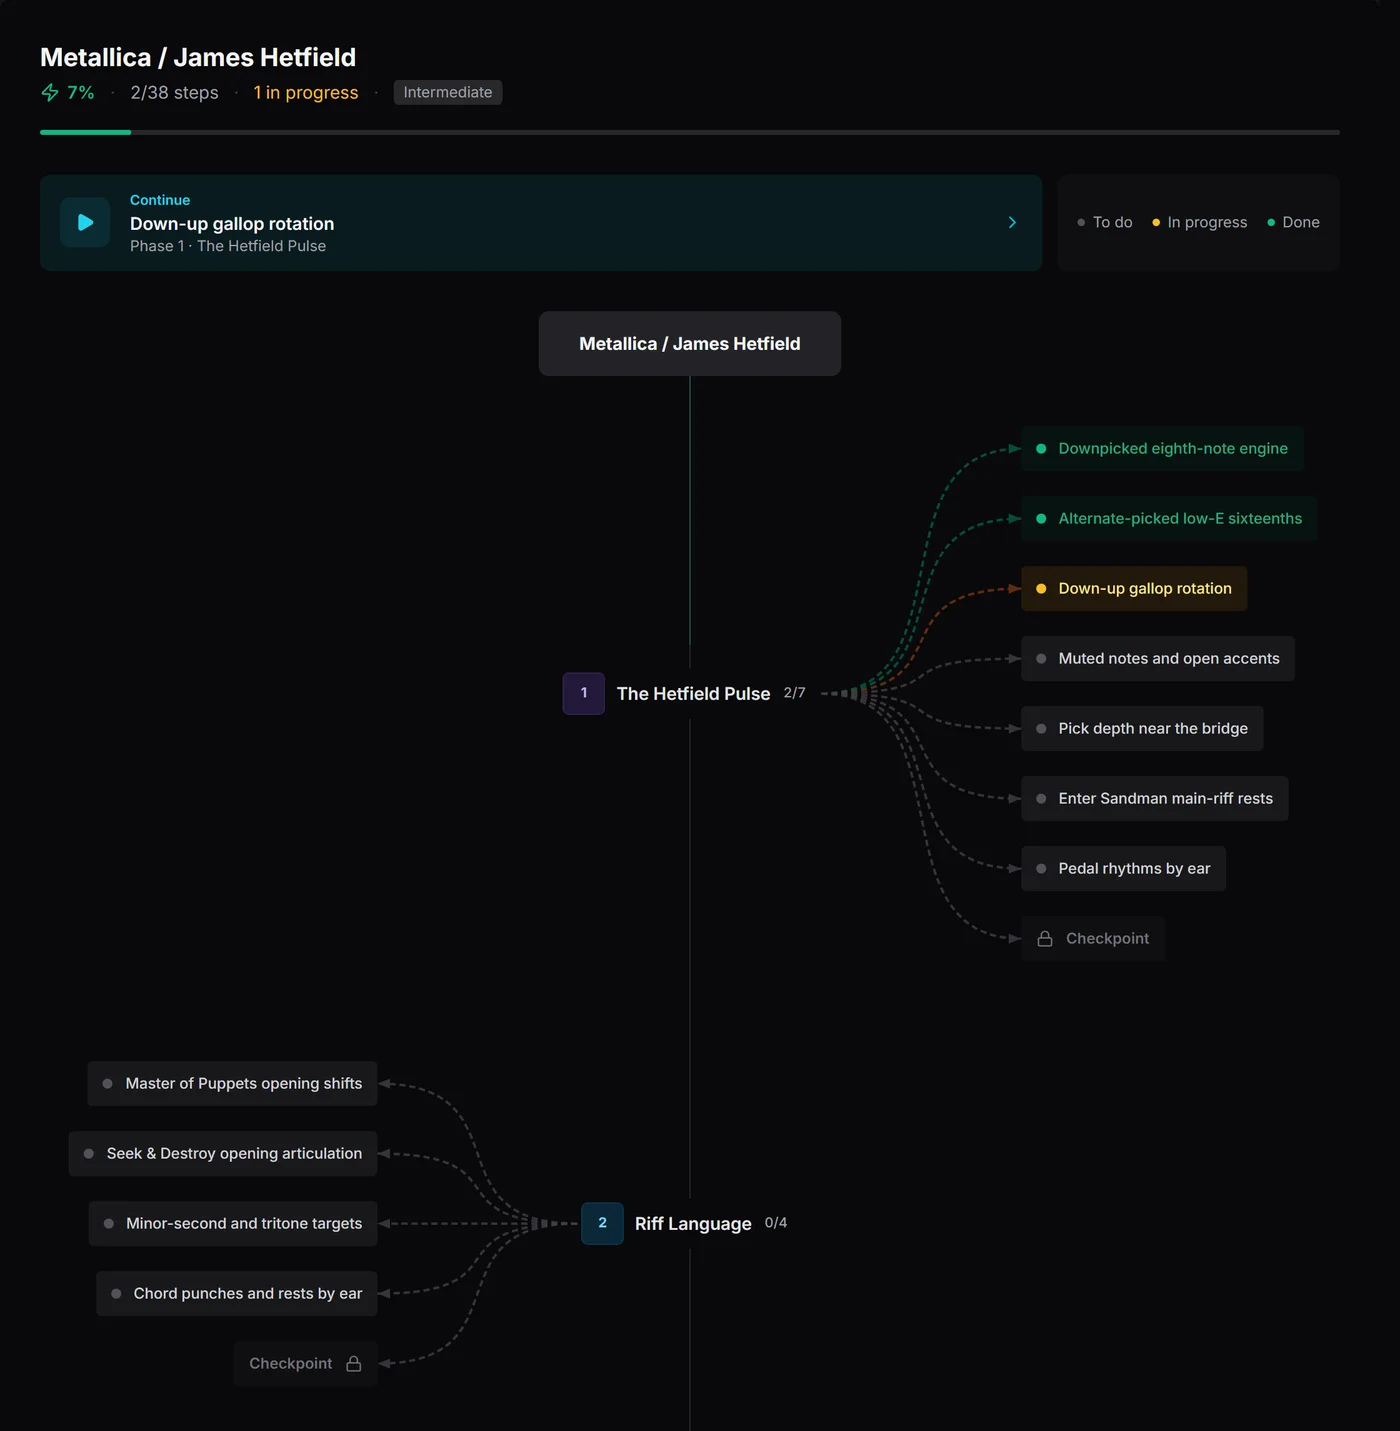Click the 2/38 steps counter
This screenshot has height=1431, width=1400.
(174, 92)
